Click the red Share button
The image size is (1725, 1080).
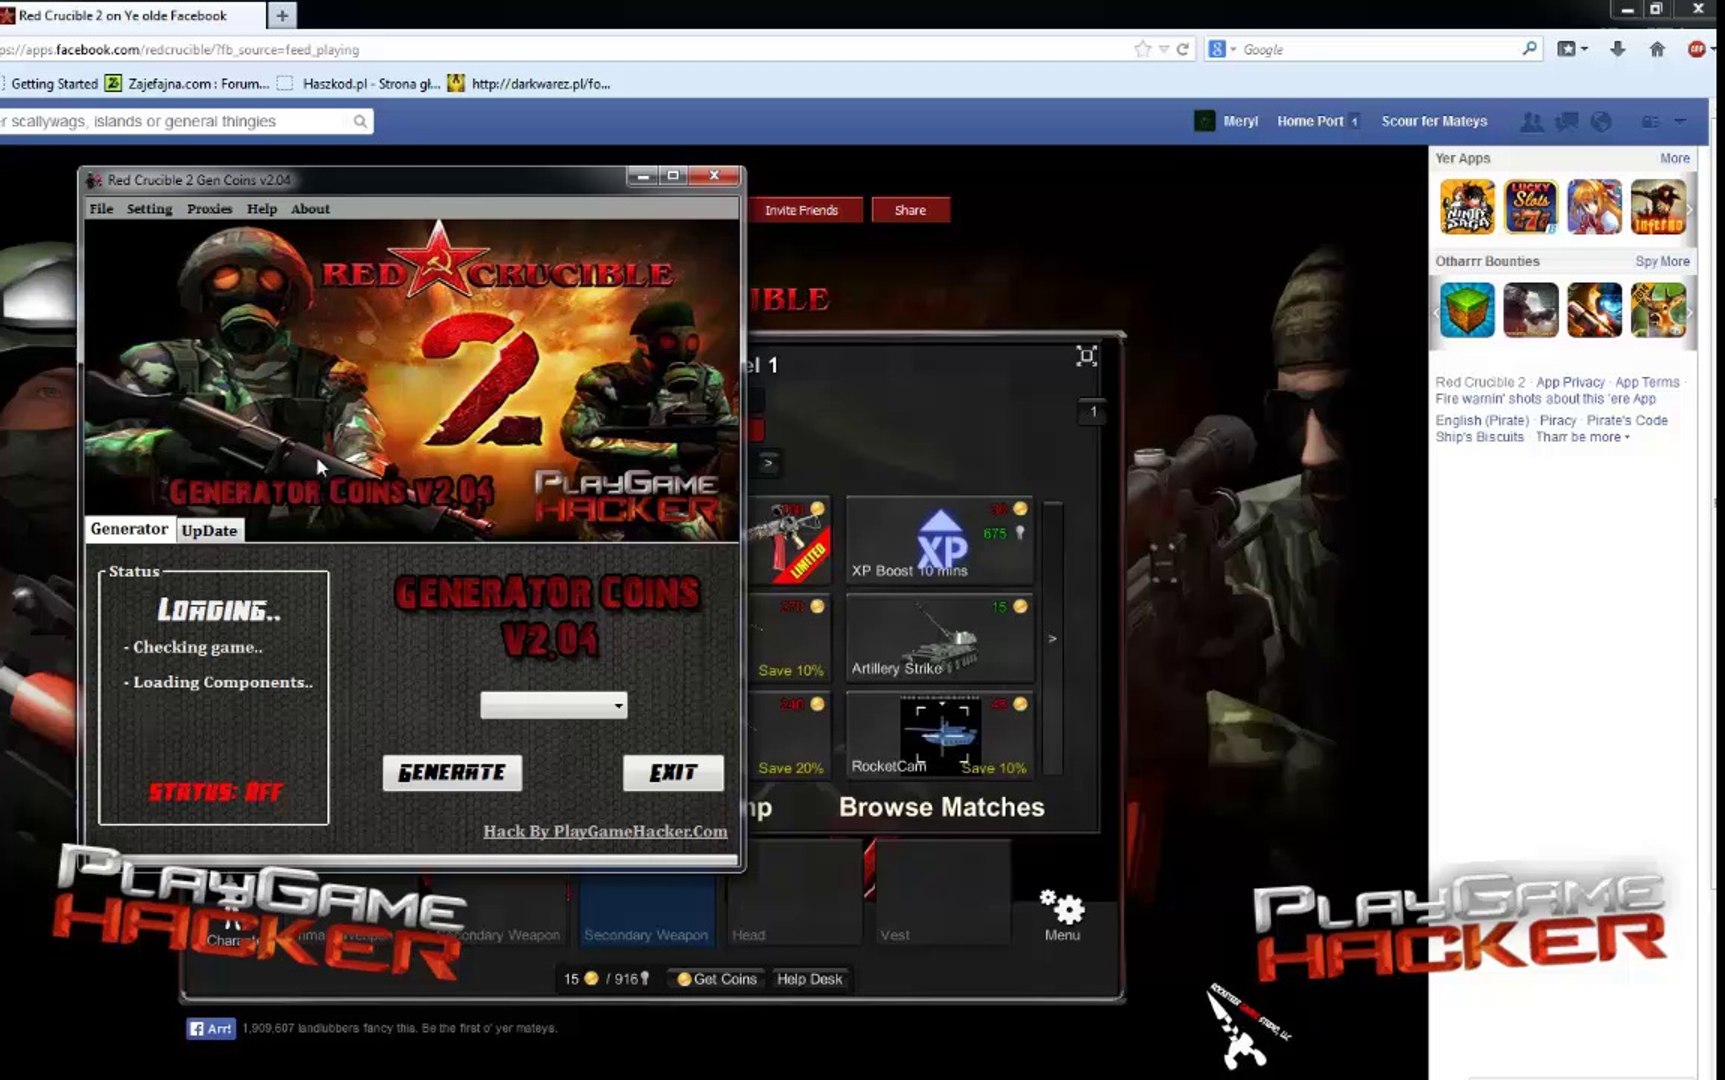[x=910, y=210]
